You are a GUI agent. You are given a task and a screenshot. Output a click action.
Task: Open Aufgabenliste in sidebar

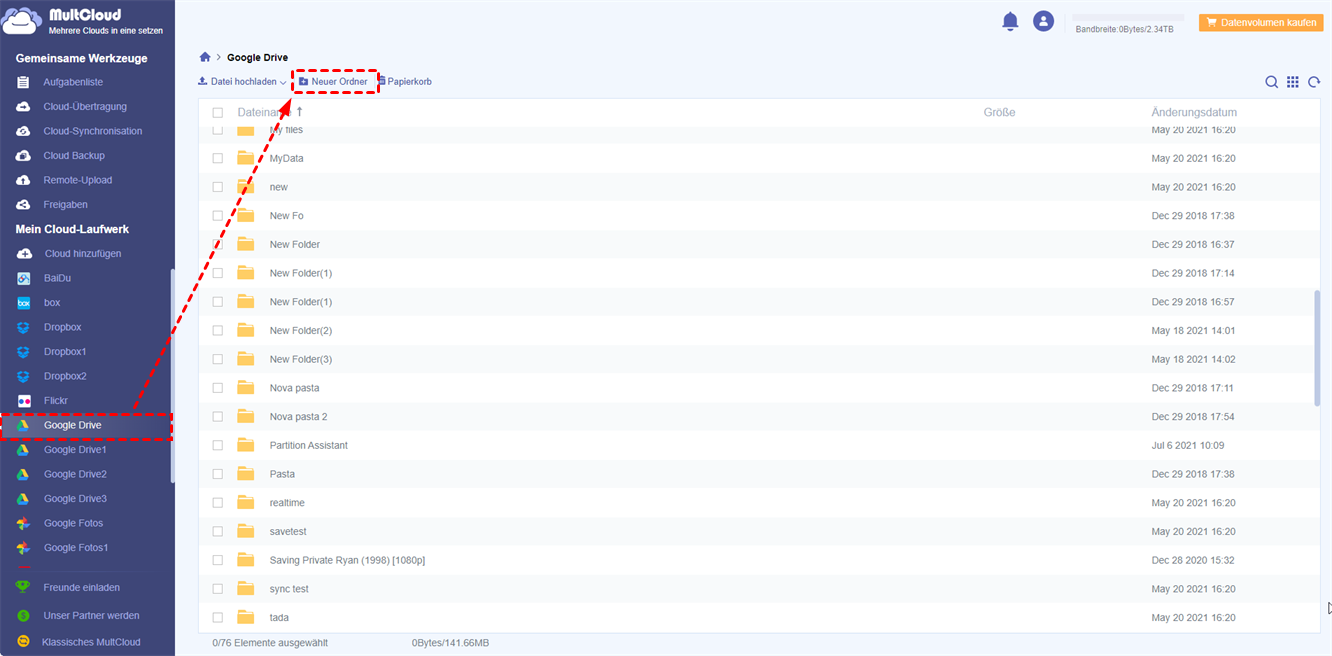tap(73, 82)
